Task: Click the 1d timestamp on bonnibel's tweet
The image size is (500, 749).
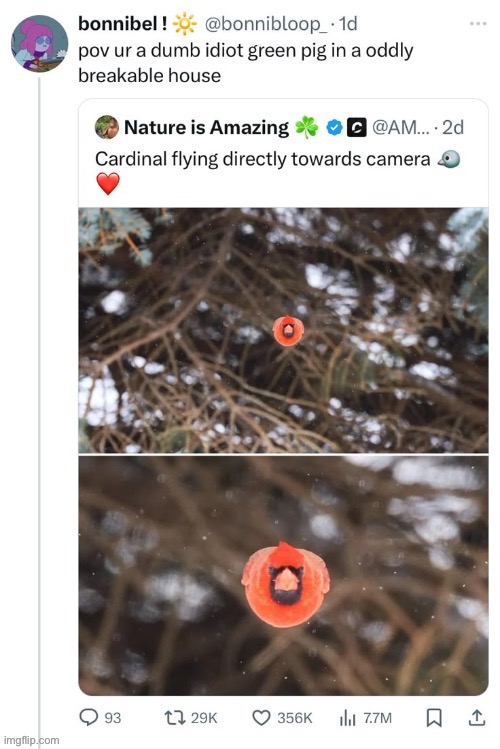Action: click(348, 24)
